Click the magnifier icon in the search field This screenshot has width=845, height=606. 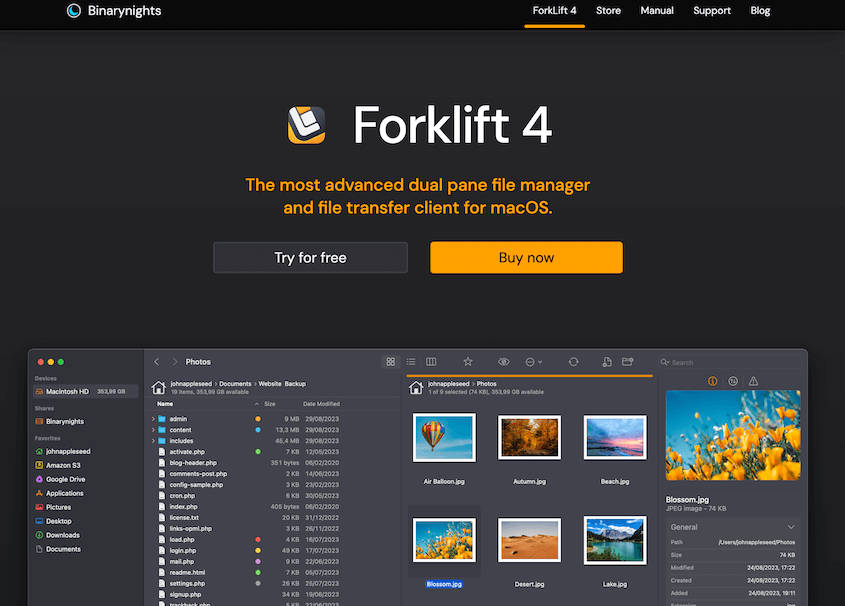(665, 363)
